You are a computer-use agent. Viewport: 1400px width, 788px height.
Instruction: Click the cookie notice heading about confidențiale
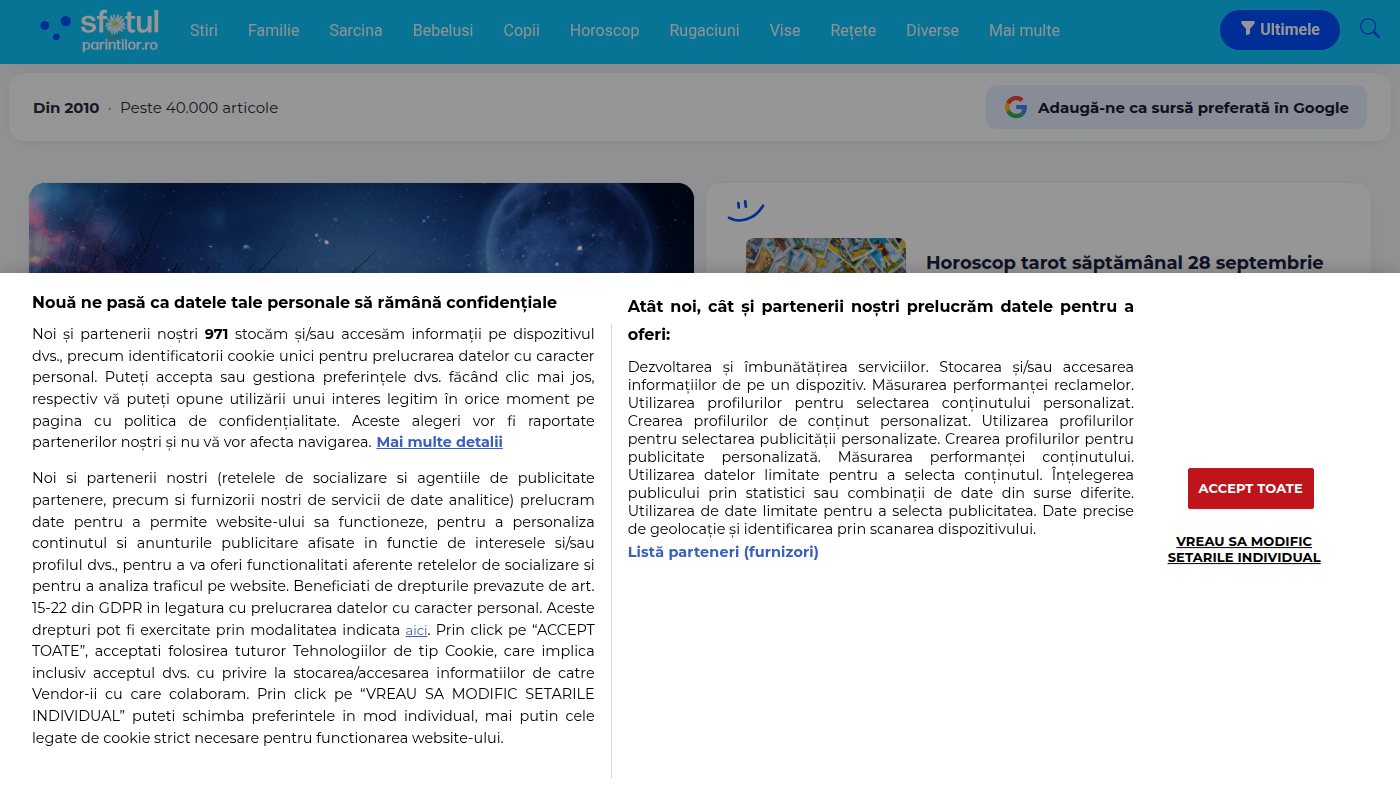(294, 302)
